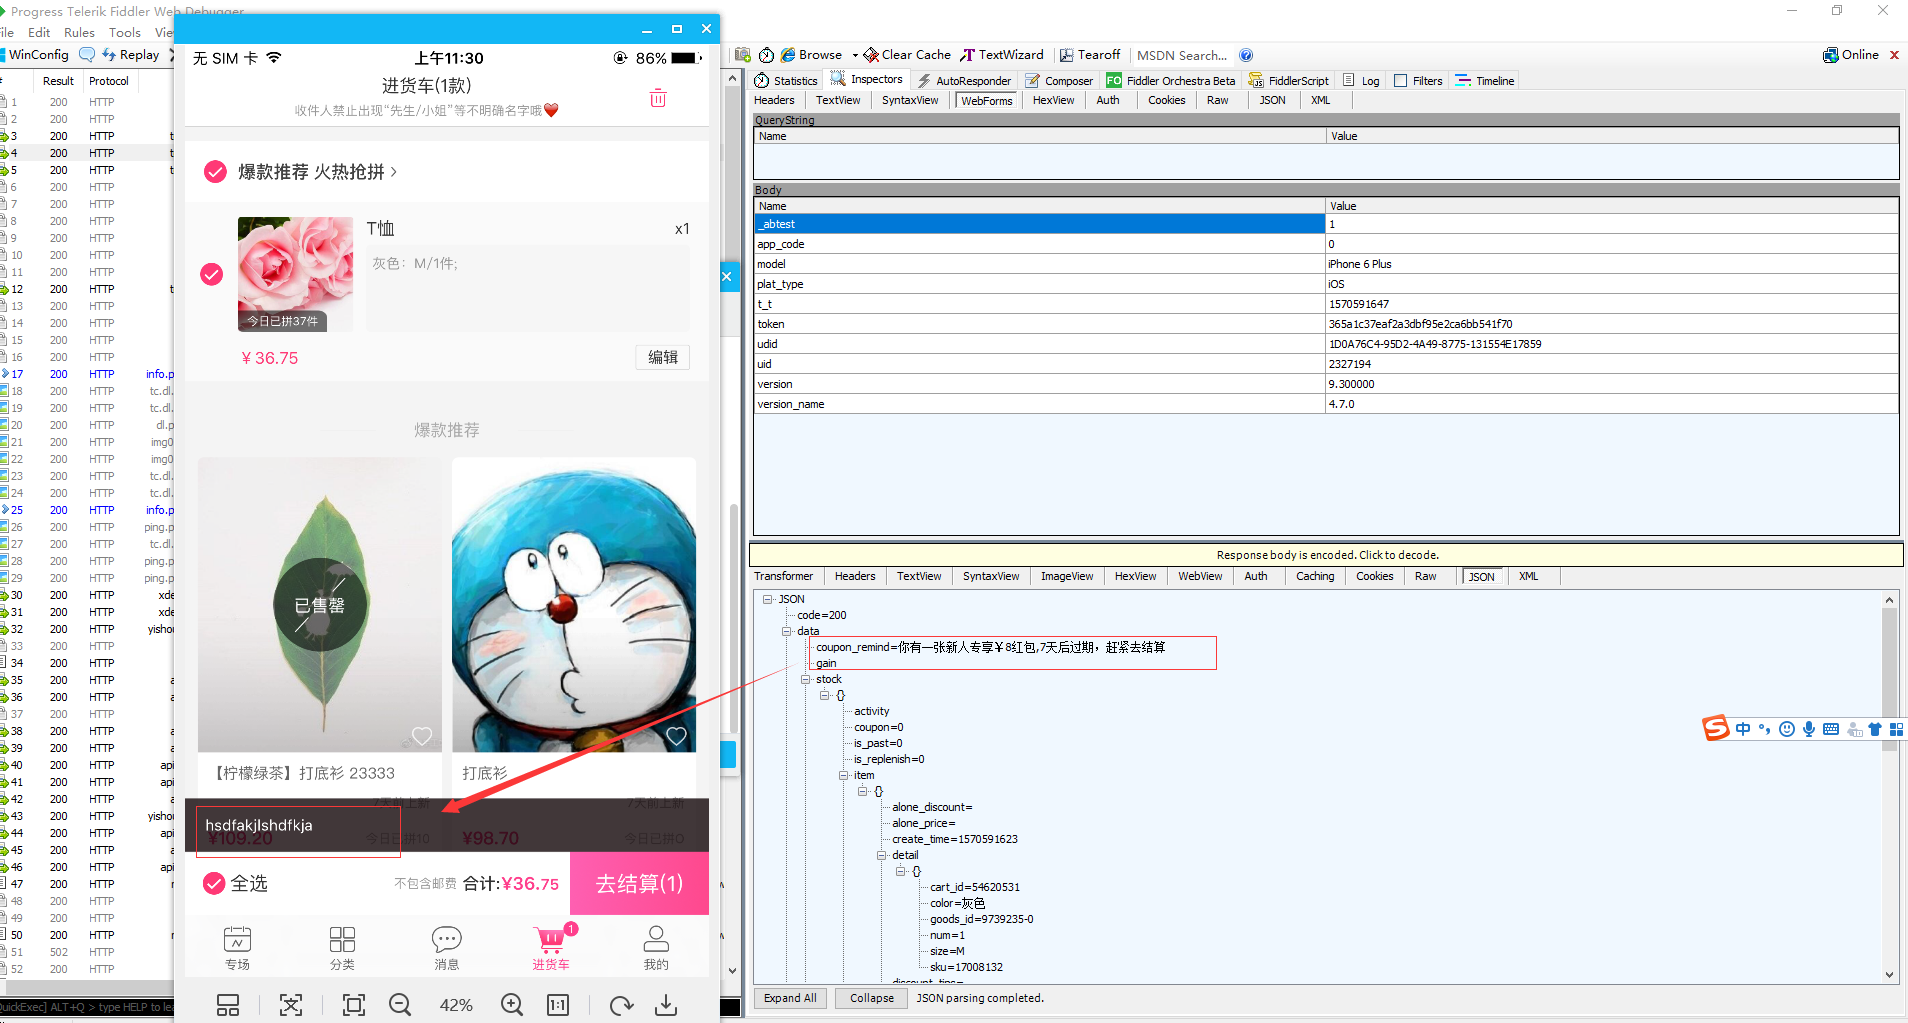
Task: Select cart_id=54620531 node in JSON tree
Action: (975, 887)
